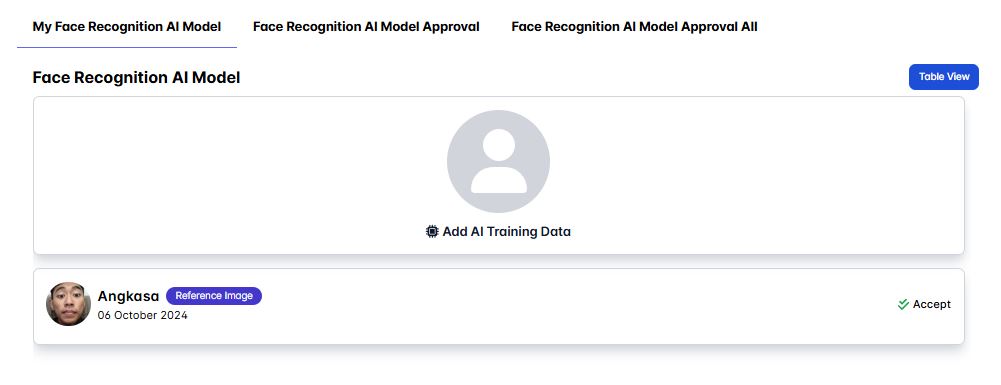
Task: Click the Add AI Training Data label
Action: pyautogui.click(x=506, y=231)
